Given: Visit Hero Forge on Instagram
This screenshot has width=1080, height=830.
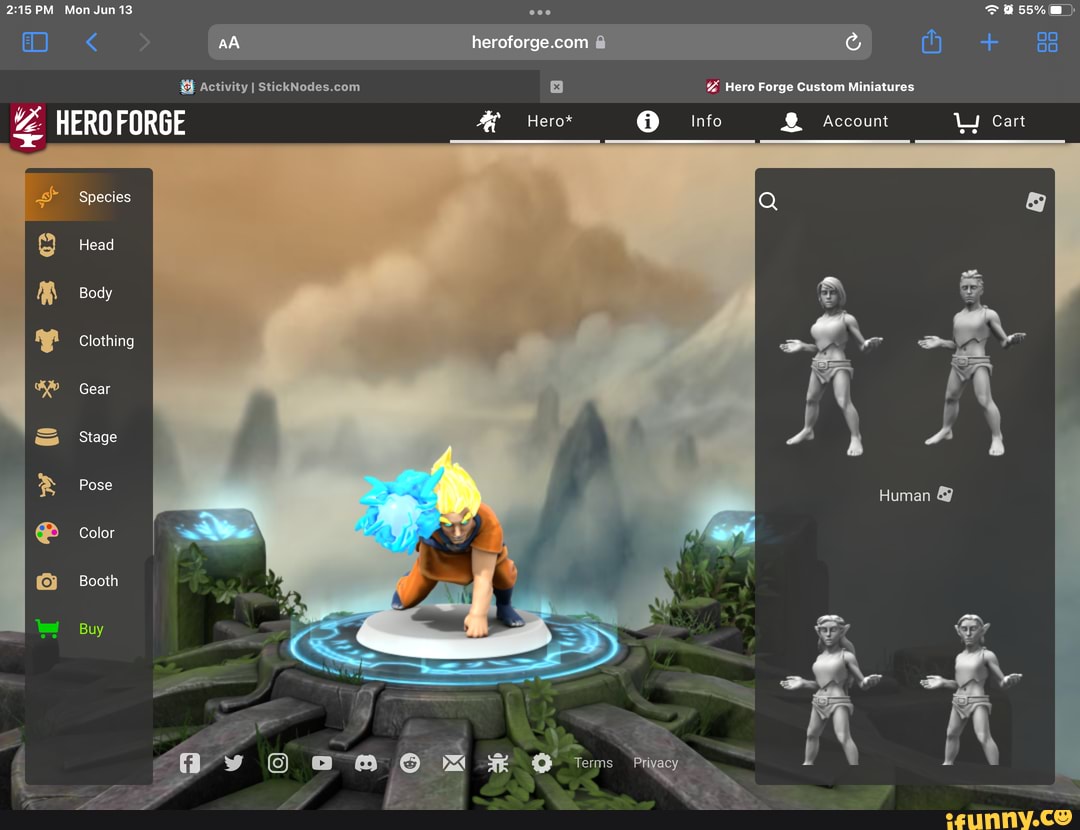Looking at the screenshot, I should tap(278, 762).
